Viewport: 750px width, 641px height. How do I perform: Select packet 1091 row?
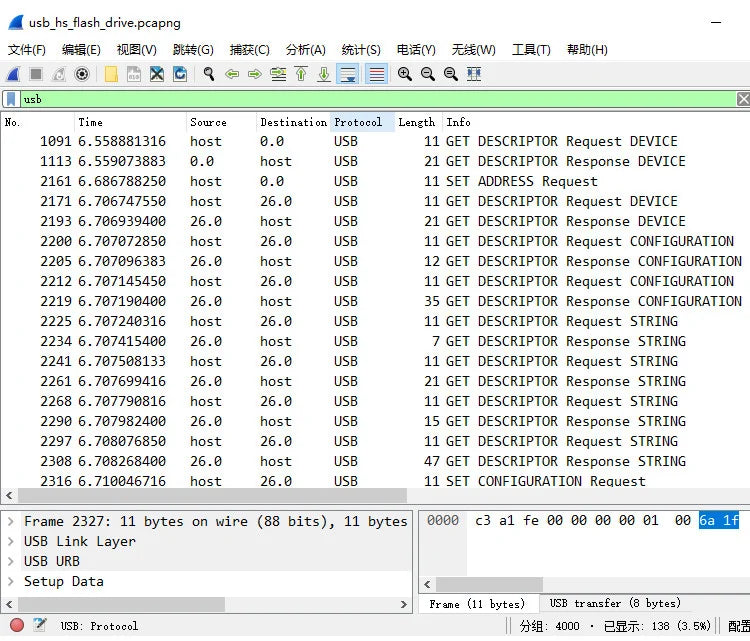pyautogui.click(x=375, y=142)
